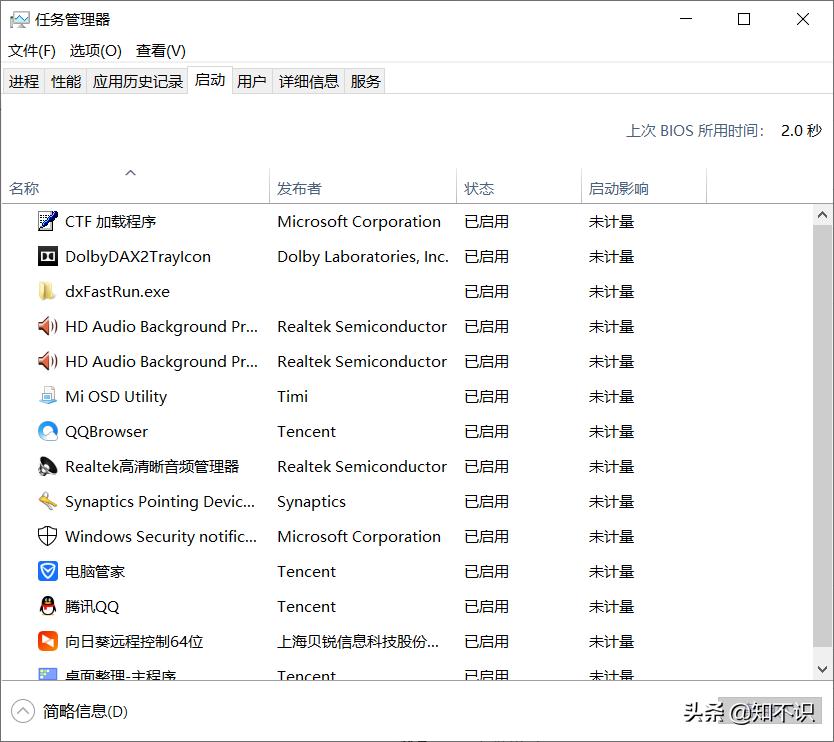
Task: Select the dxFastRun.exe yellow icon
Action: pyautogui.click(x=47, y=291)
